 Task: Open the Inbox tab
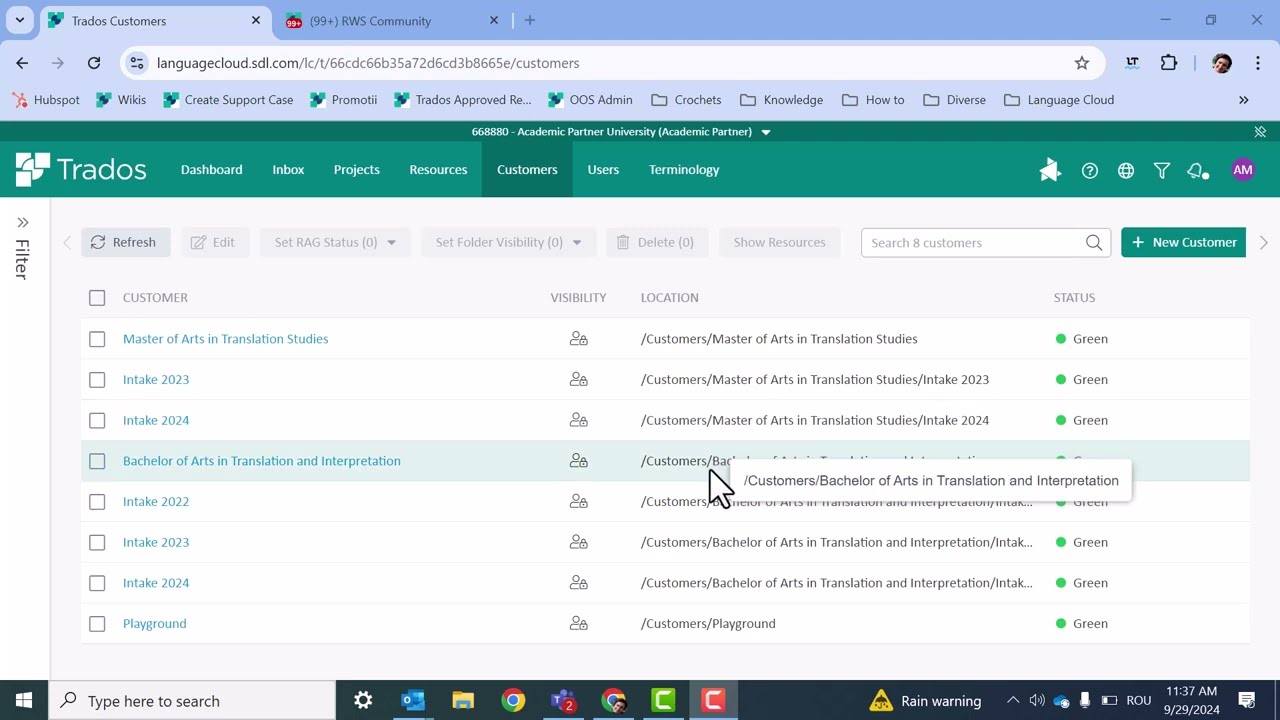(288, 170)
